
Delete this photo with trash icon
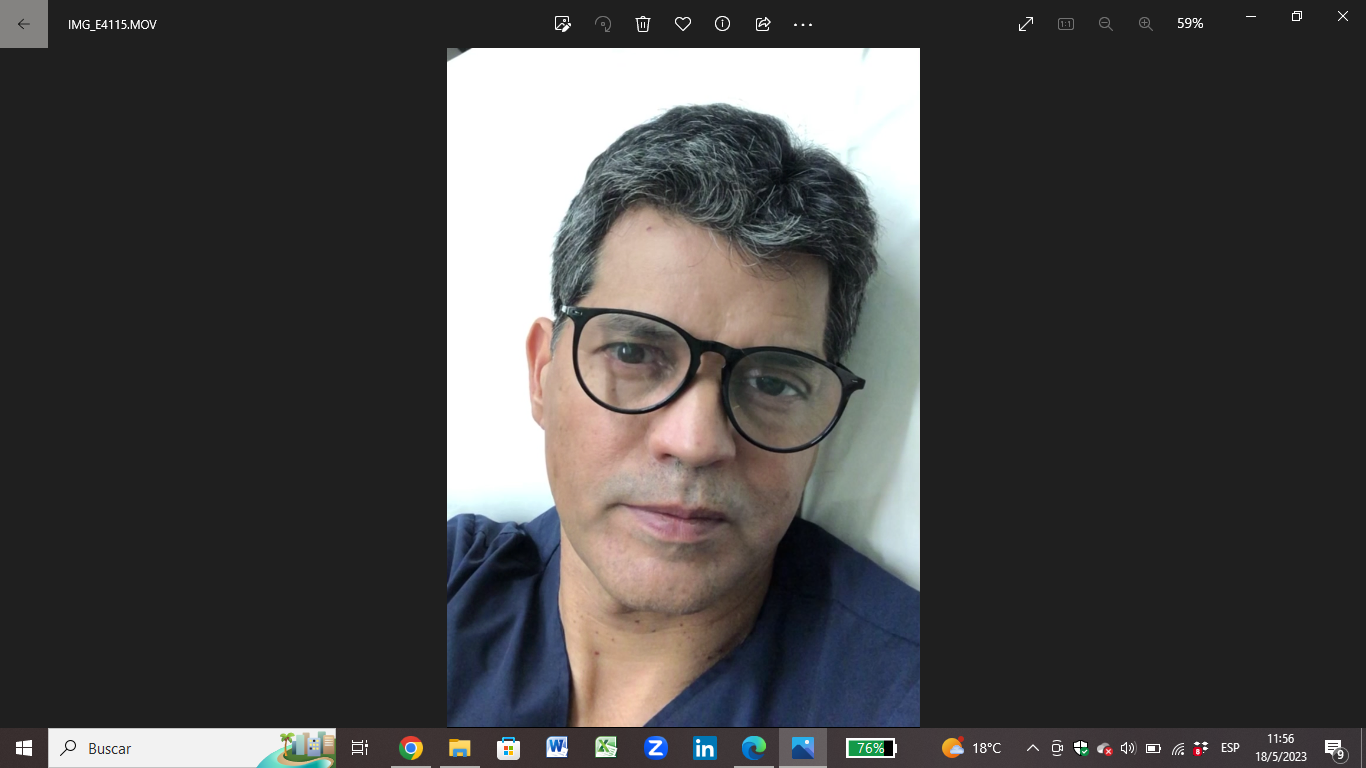[643, 24]
